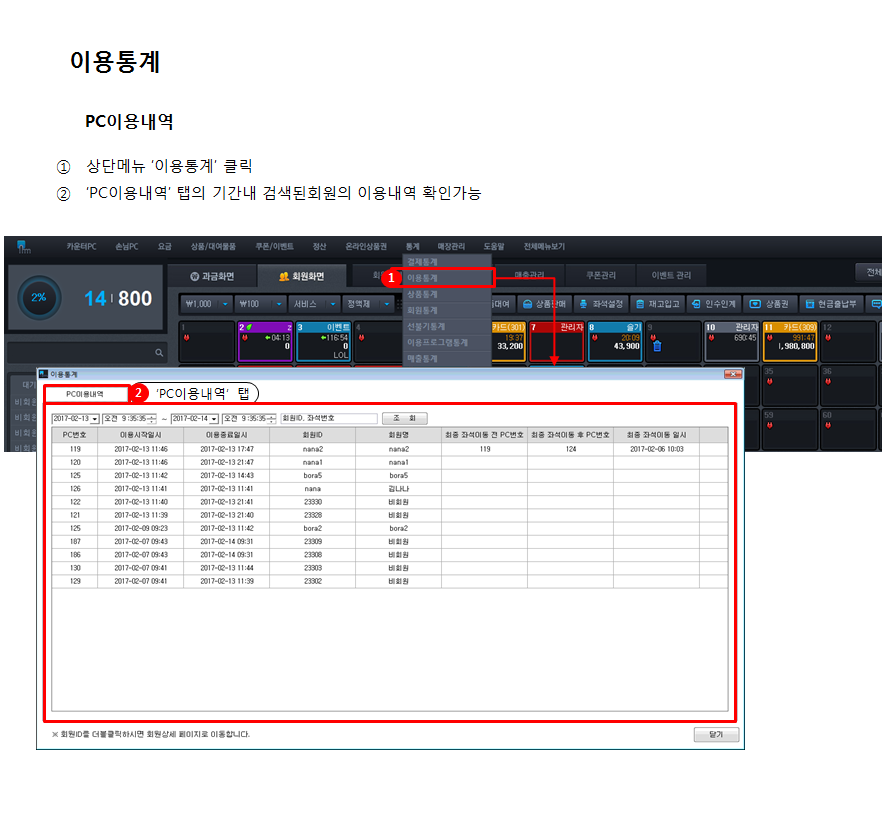Screen dimensions: 890x818
Task: Click the 닫기 button
Action: coord(716,734)
